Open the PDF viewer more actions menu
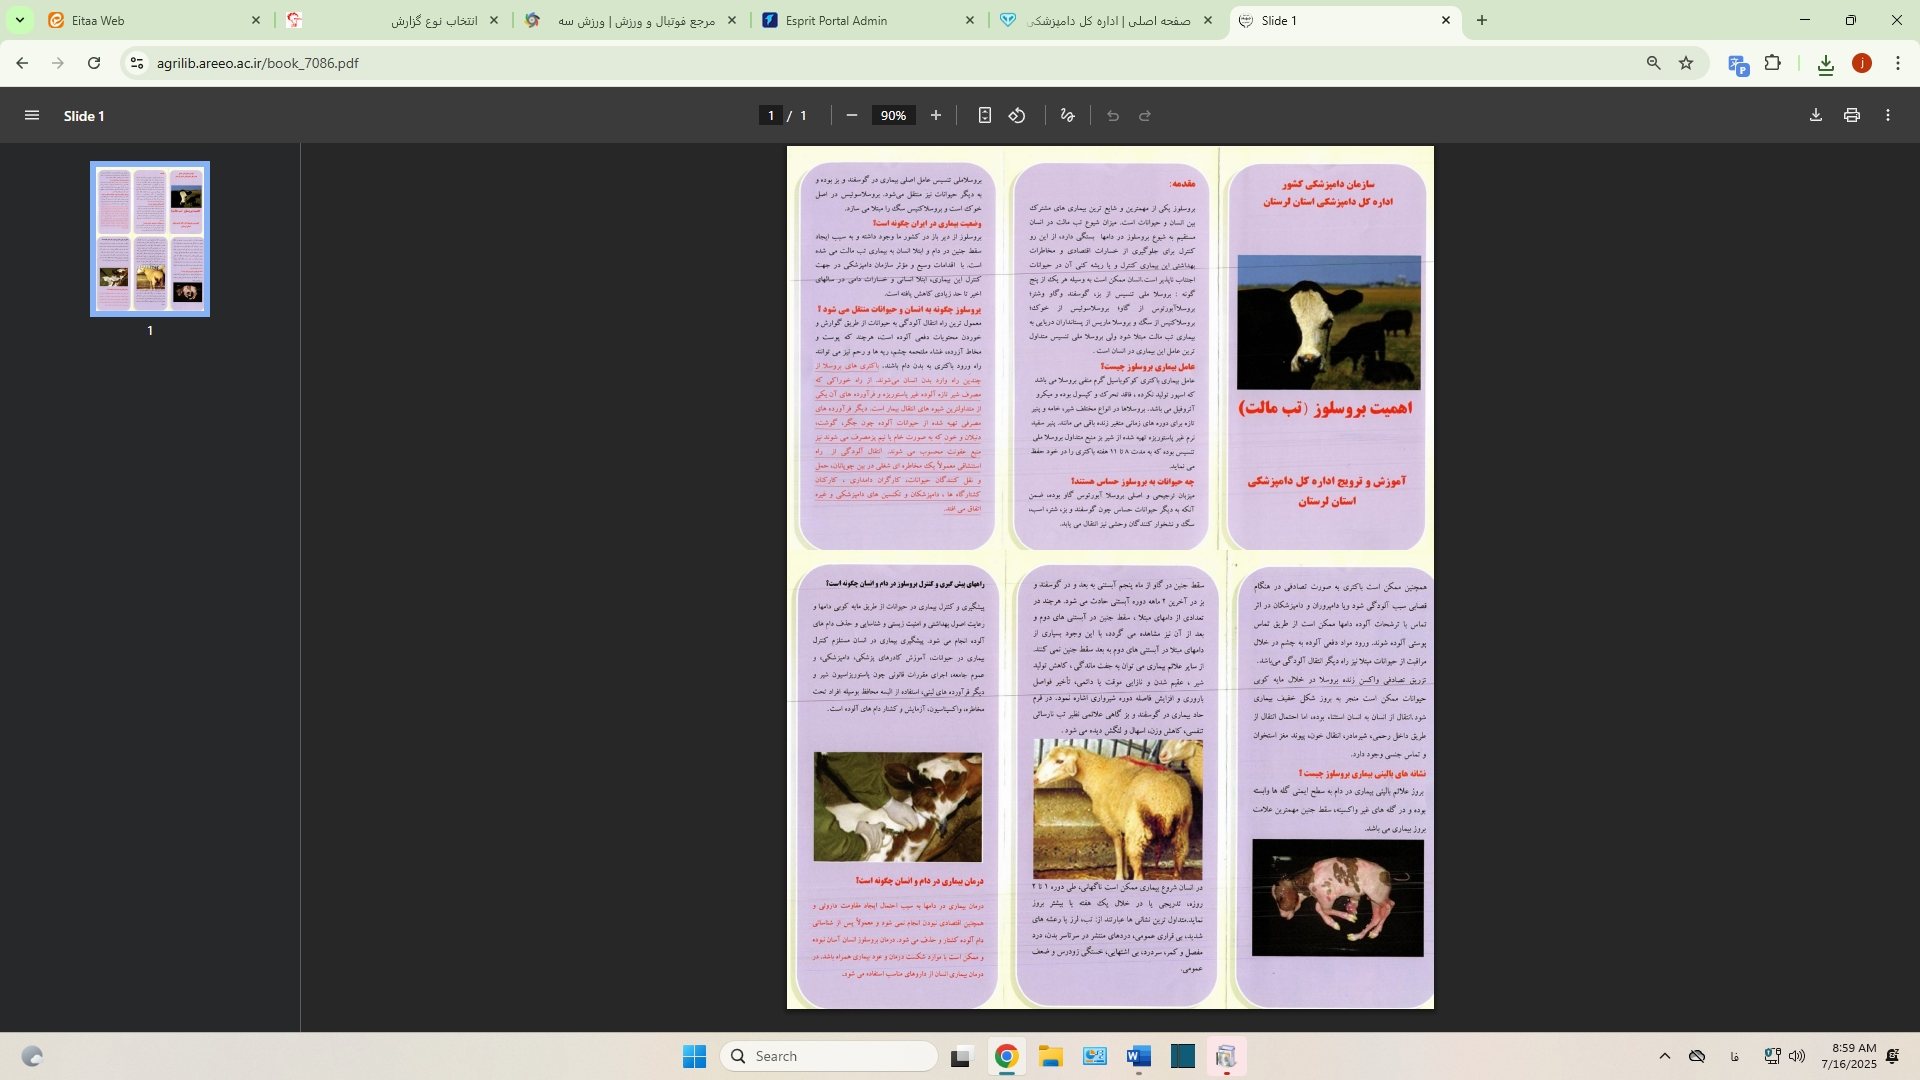This screenshot has width=1920, height=1080. tap(1888, 116)
